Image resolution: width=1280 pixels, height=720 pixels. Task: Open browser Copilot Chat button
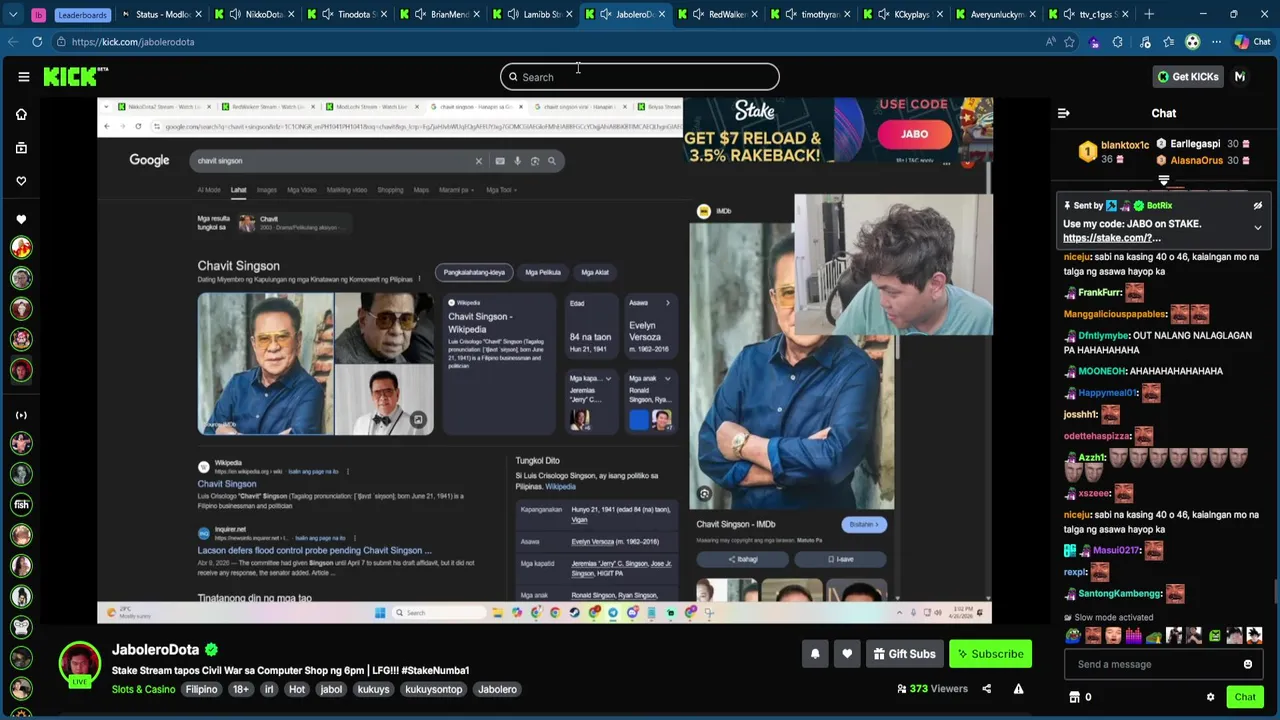click(1253, 42)
